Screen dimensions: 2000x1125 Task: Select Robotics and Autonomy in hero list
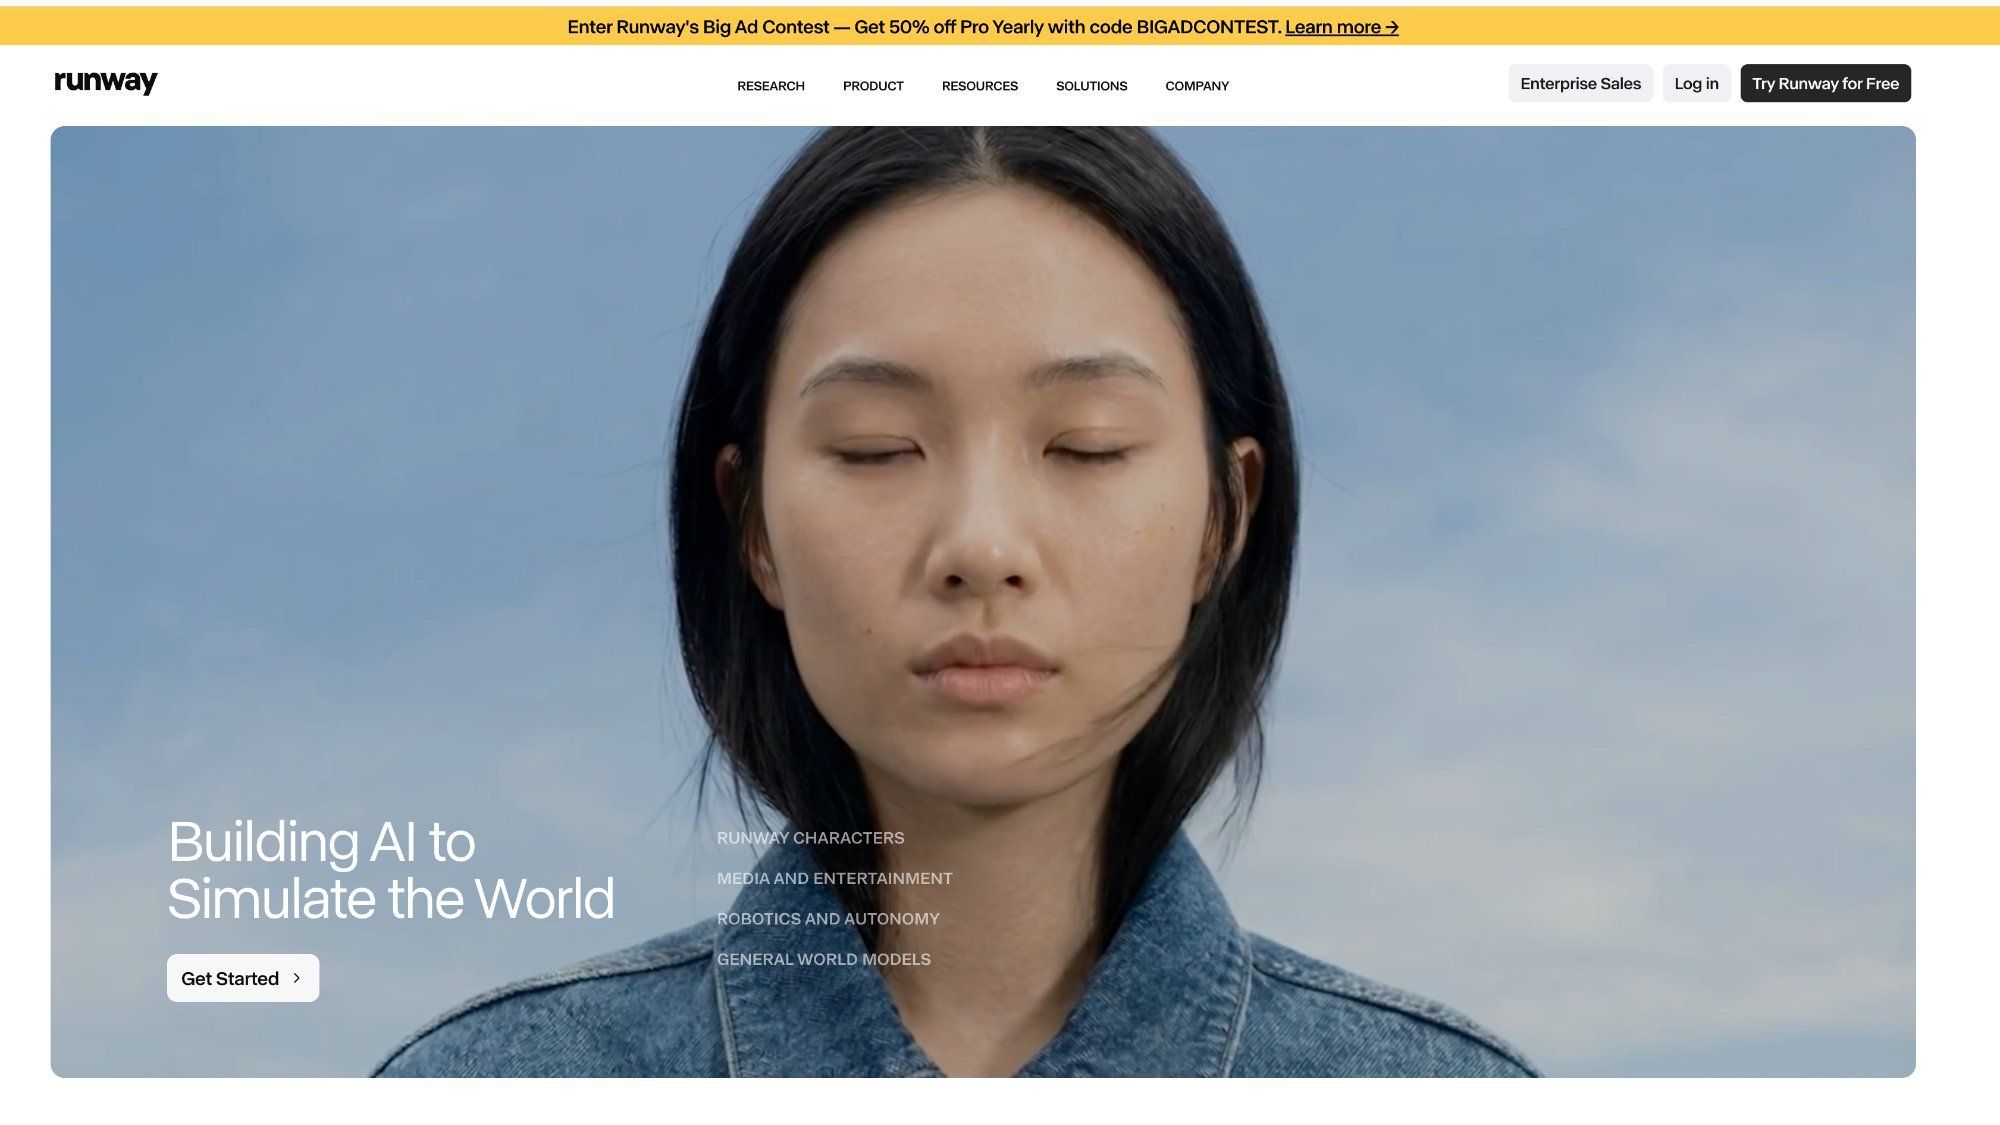(x=828, y=919)
